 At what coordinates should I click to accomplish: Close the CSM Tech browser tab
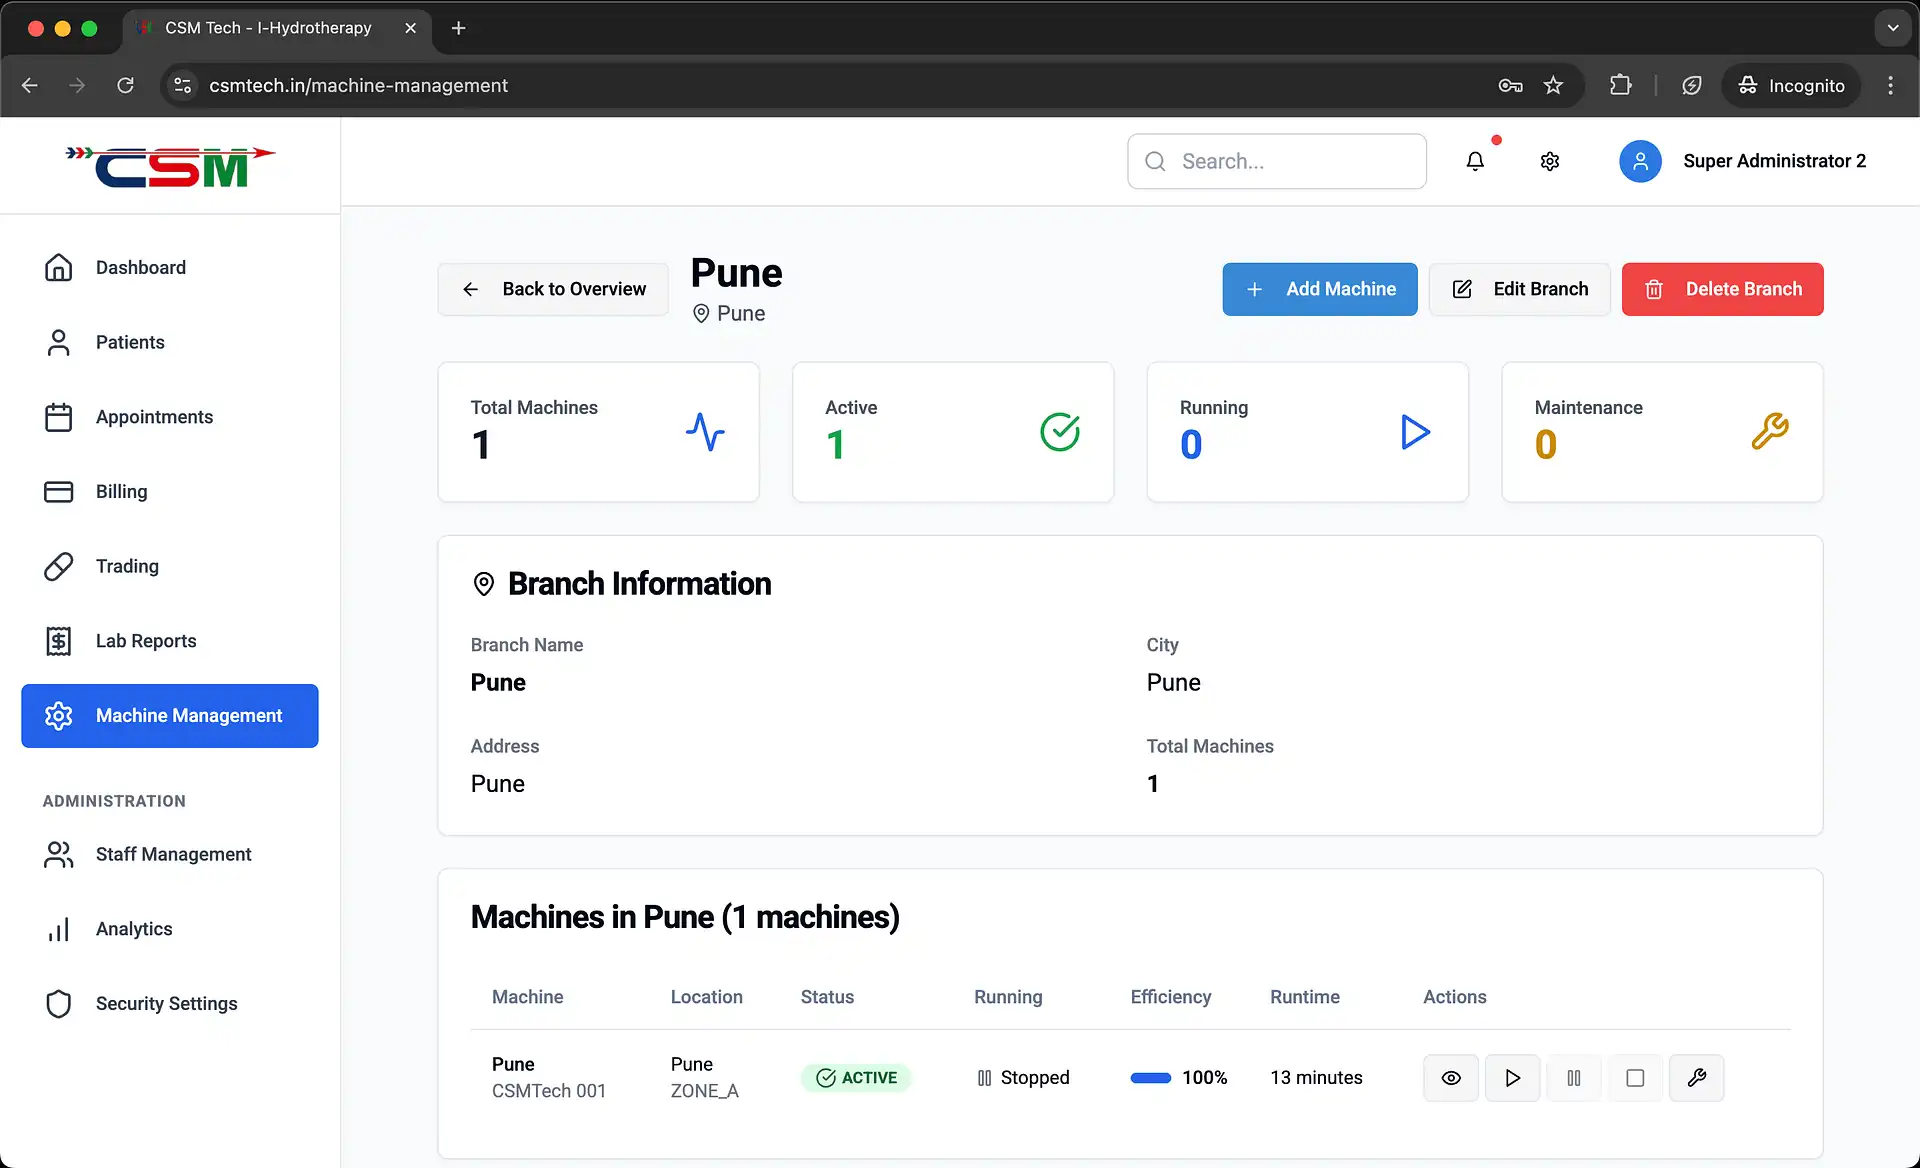coord(410,28)
